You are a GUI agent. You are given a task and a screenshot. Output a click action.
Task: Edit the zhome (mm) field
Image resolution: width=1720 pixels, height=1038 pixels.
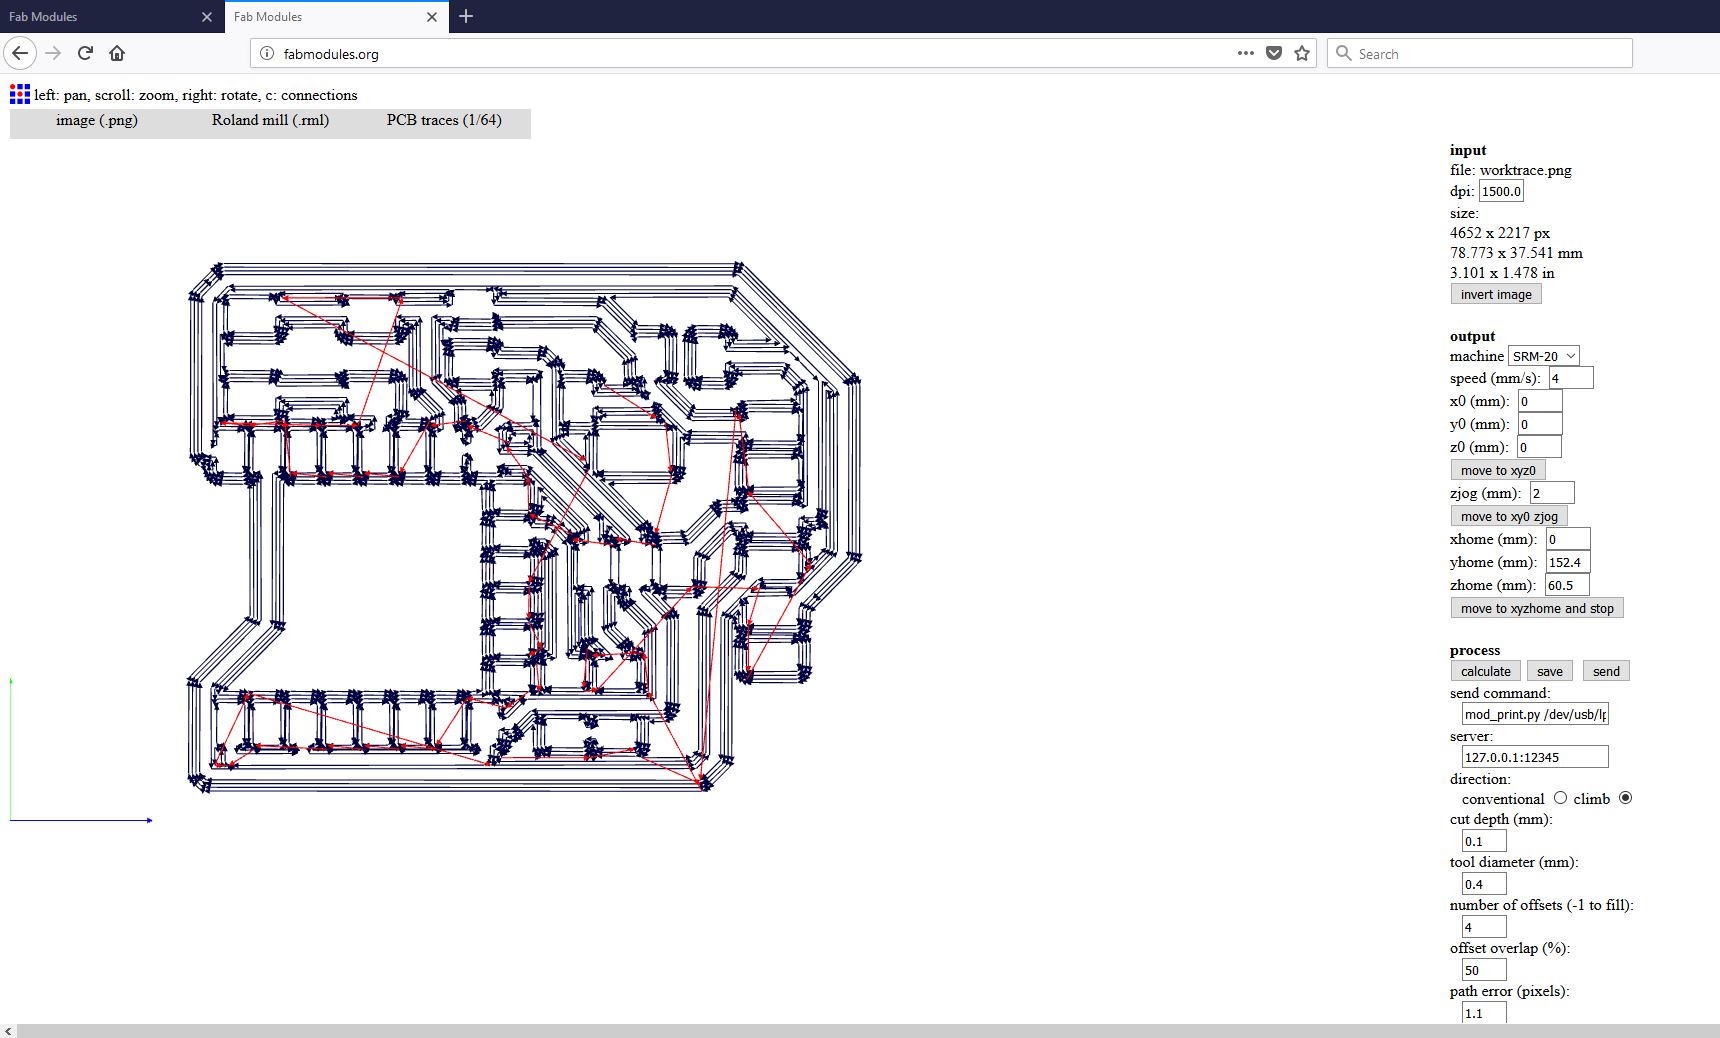point(1568,585)
